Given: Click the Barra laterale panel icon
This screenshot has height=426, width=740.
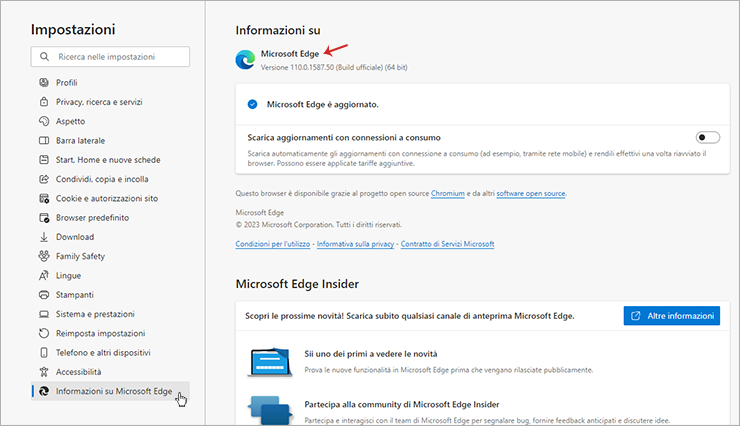Looking at the screenshot, I should [44, 141].
